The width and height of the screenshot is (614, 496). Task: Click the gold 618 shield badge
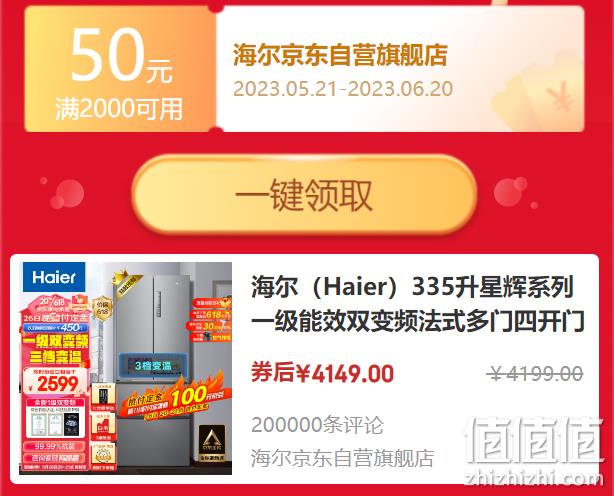click(x=103, y=308)
